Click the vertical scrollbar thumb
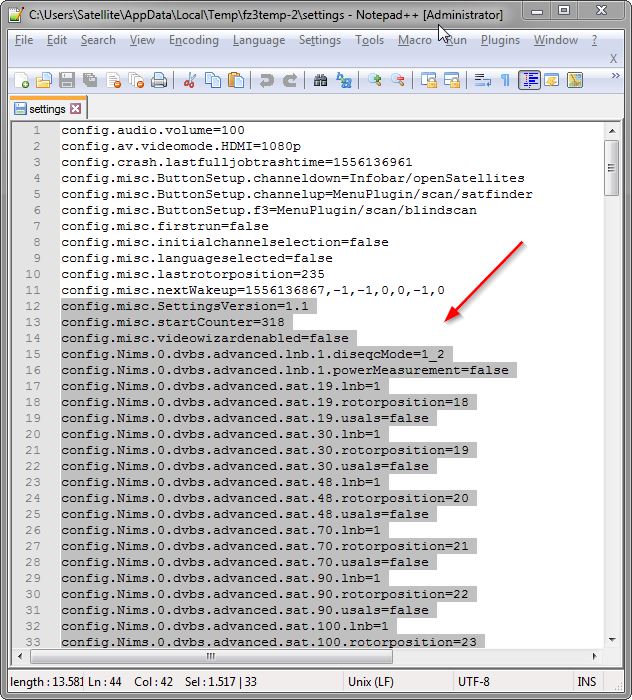The height and width of the screenshot is (700, 632). [x=611, y=168]
